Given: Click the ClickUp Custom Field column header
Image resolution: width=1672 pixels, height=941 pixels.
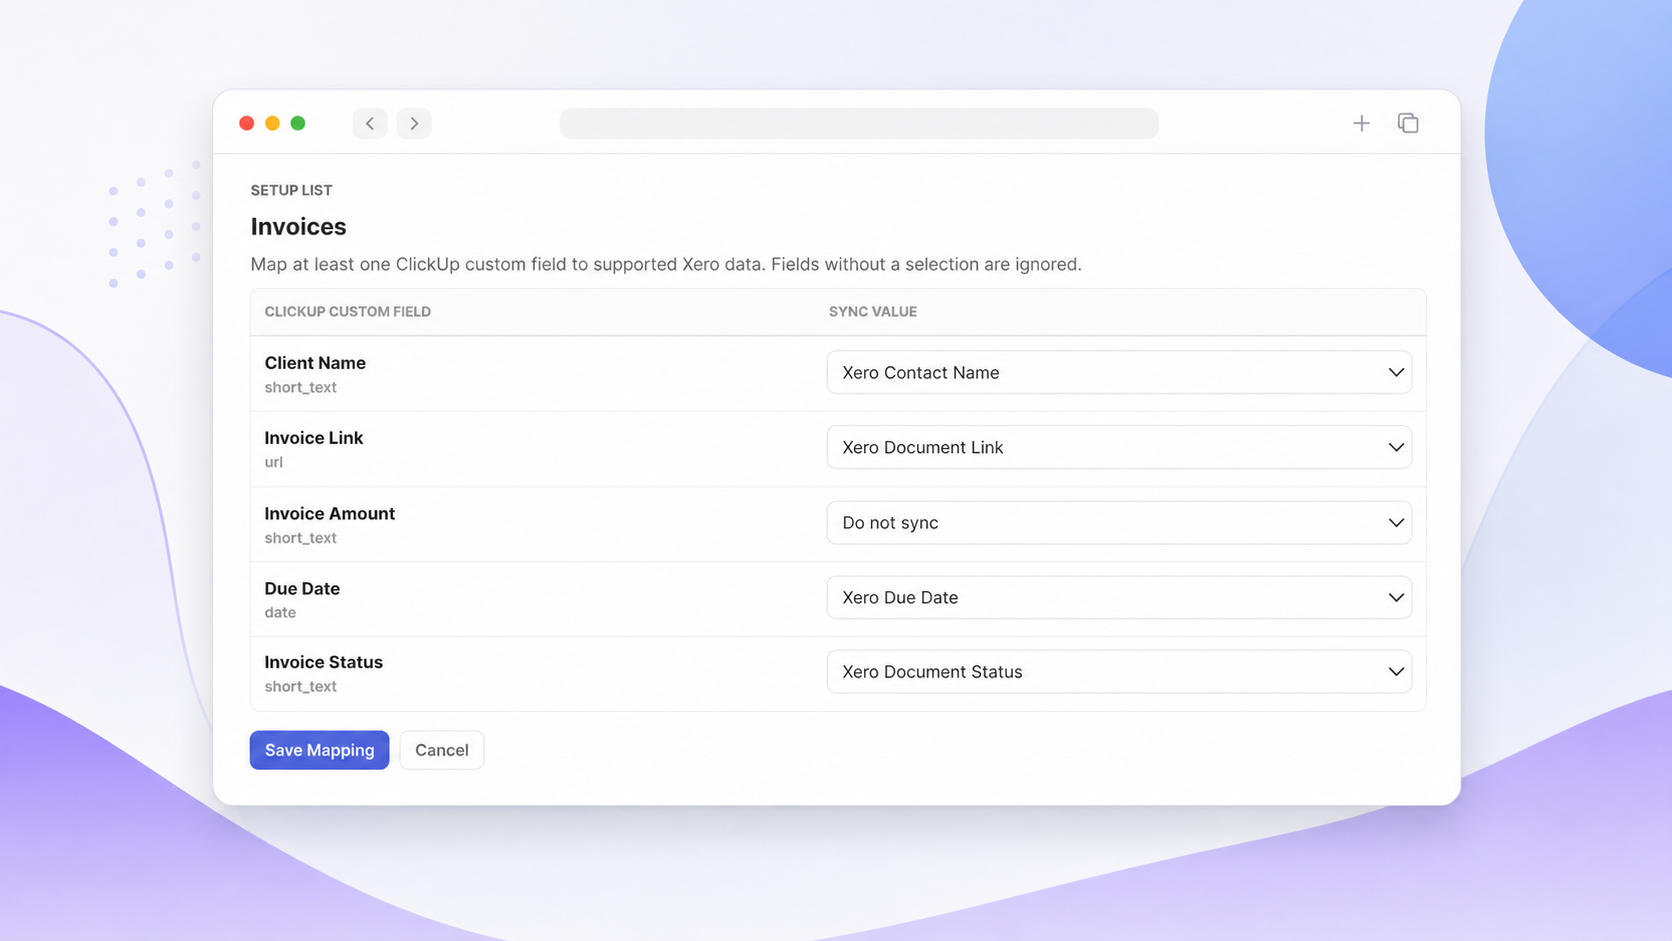Looking at the screenshot, I should (x=348, y=311).
